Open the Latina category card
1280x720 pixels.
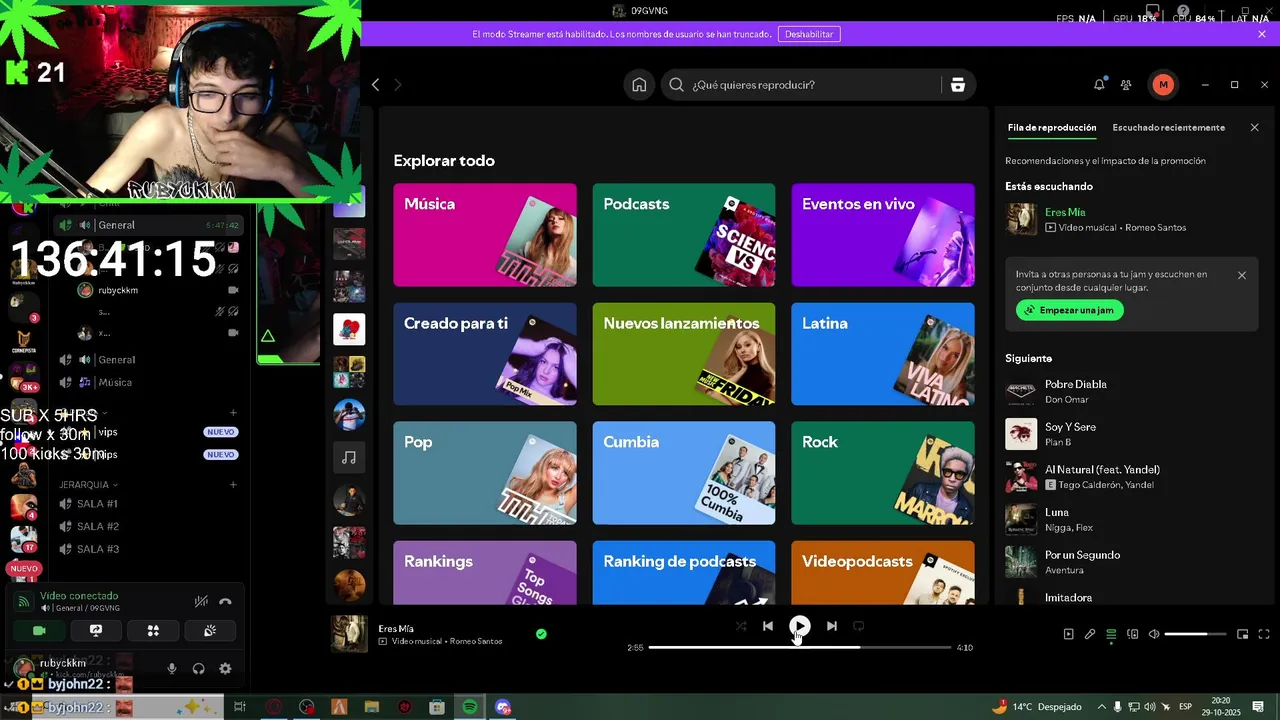pyautogui.click(x=883, y=354)
